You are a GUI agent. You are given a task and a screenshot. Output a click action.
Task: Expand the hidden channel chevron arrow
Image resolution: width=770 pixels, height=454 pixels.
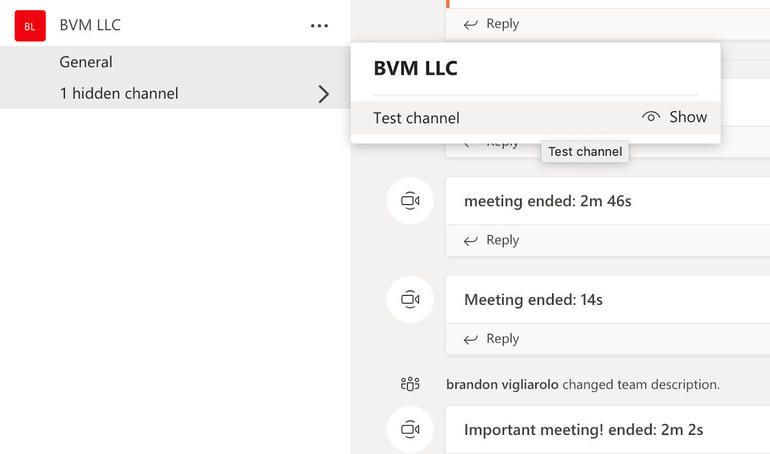[x=323, y=94]
